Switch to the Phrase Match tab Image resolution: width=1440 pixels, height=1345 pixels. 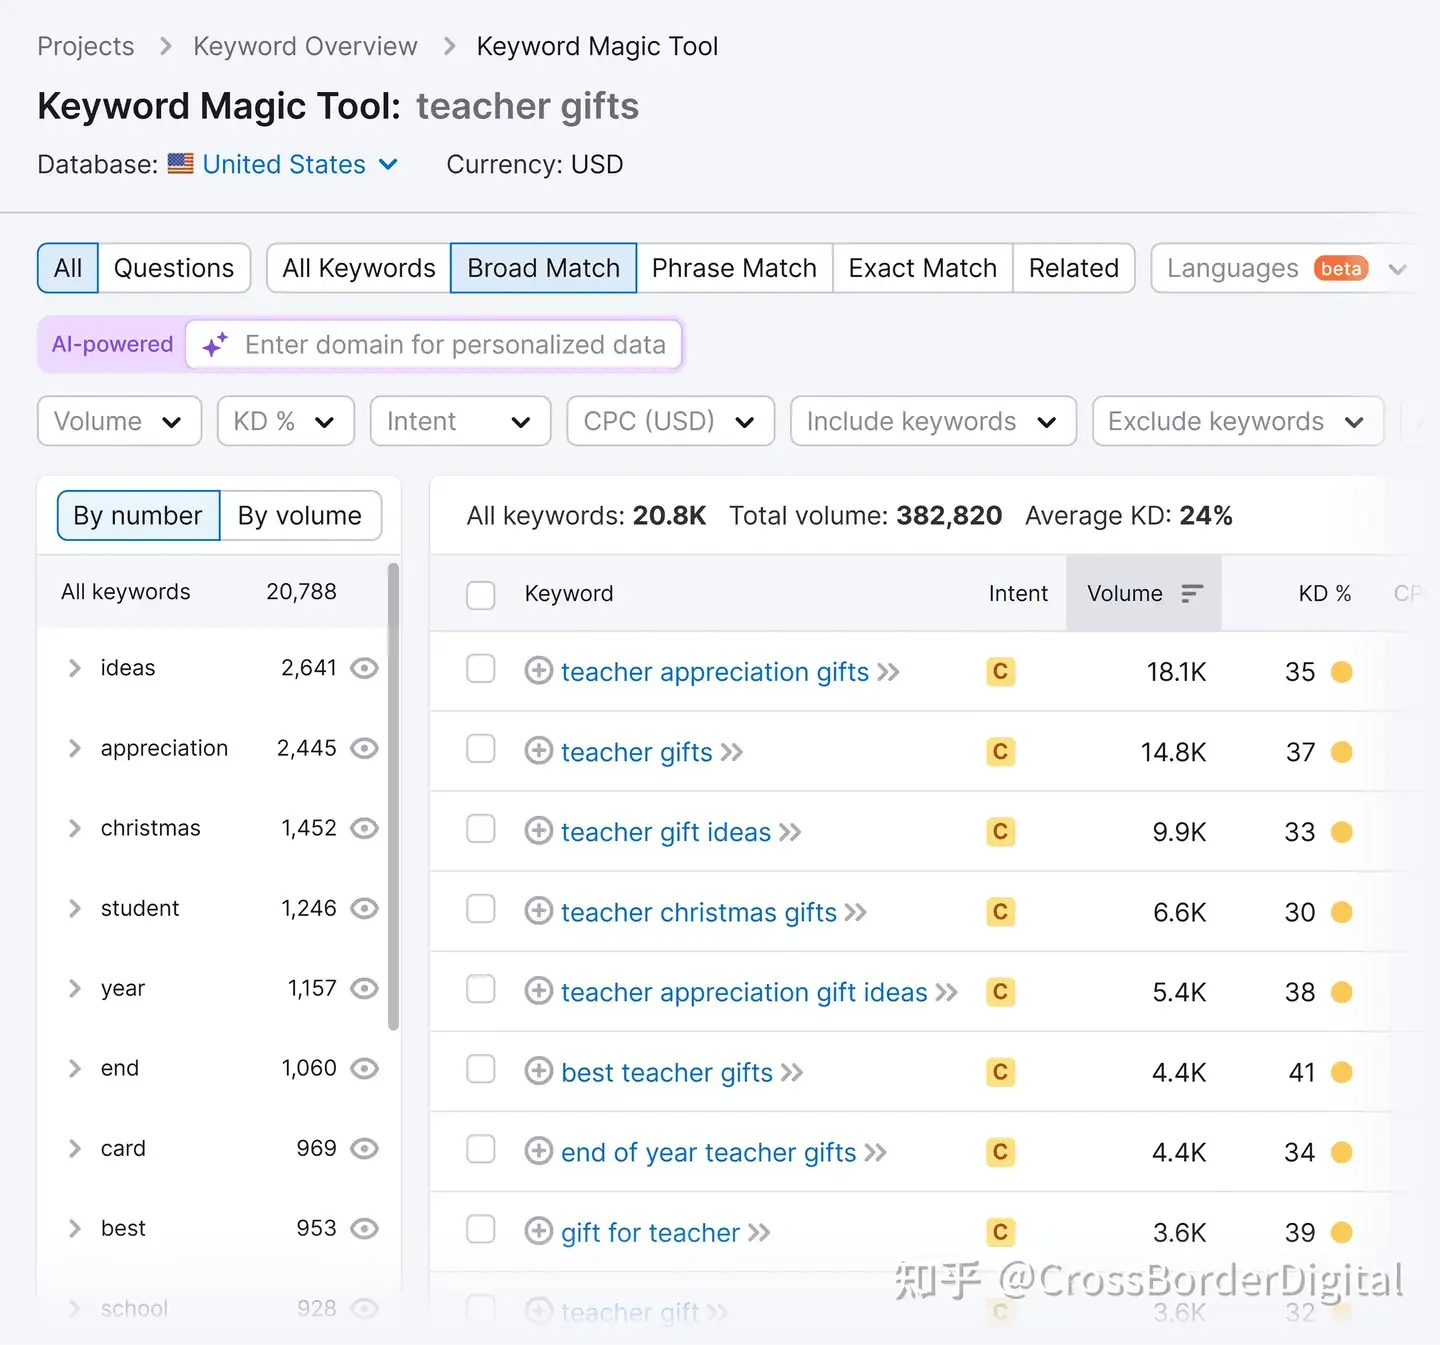(x=734, y=268)
